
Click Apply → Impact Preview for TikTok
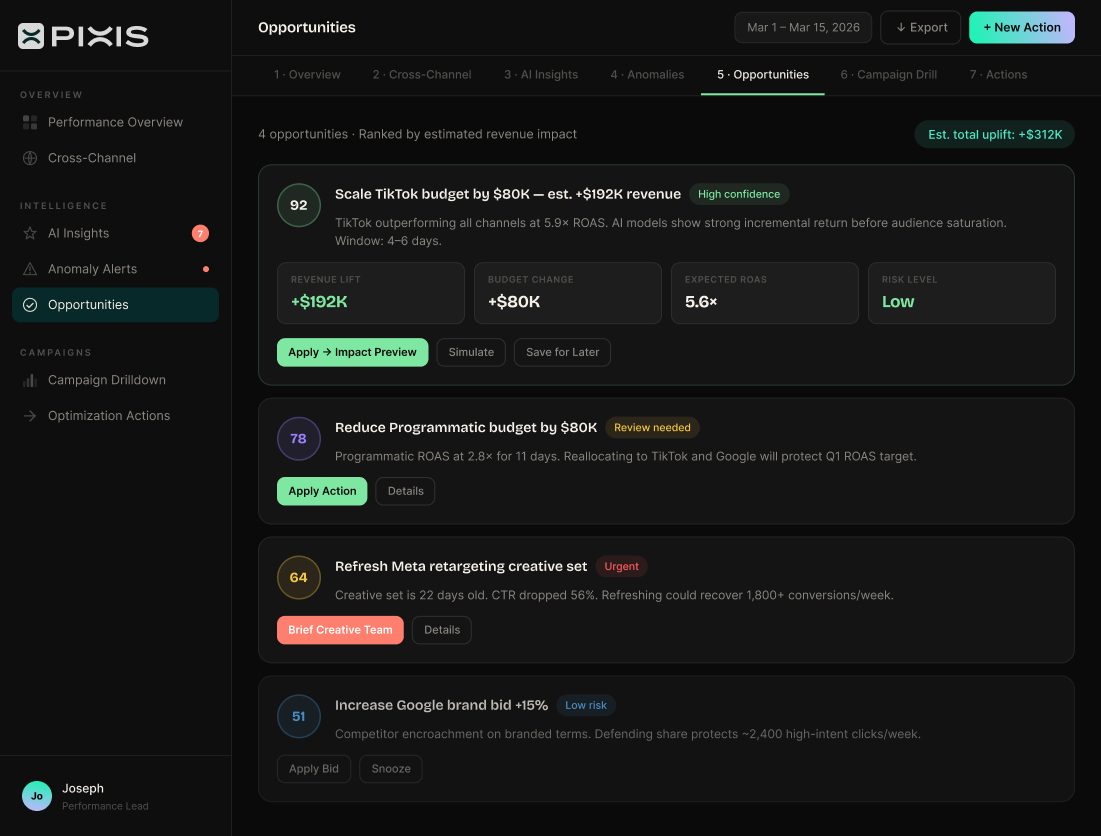click(x=352, y=352)
